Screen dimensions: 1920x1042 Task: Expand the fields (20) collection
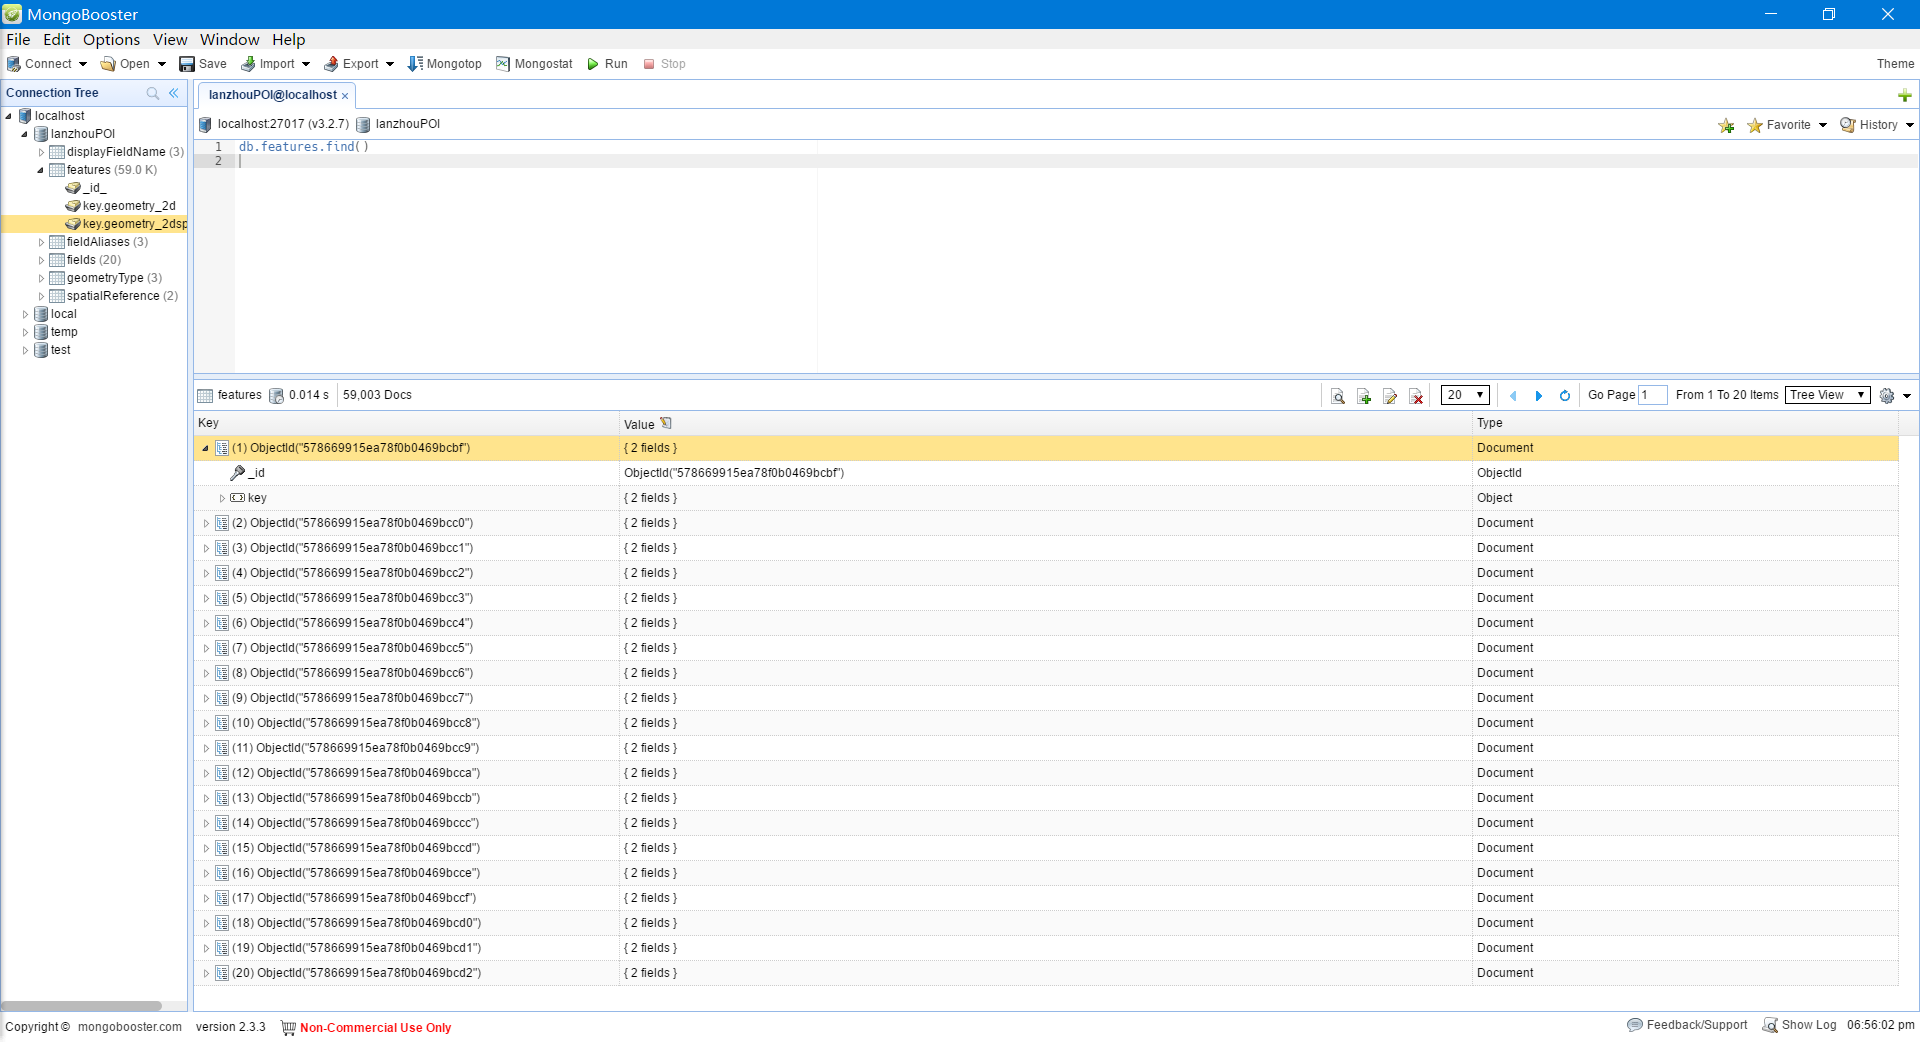point(41,260)
